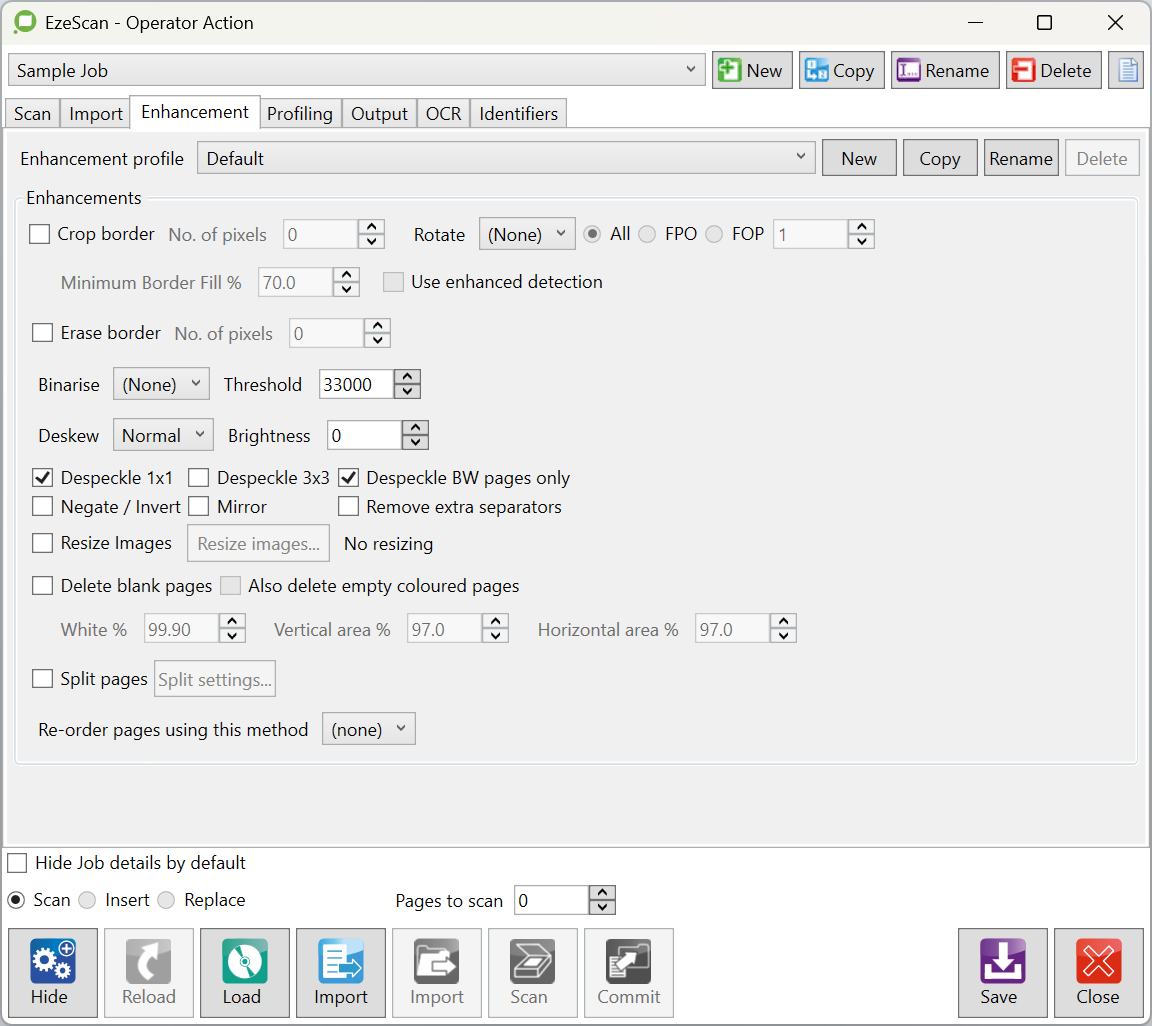Switch to the OCR tab
1152x1026 pixels.
pos(443,114)
